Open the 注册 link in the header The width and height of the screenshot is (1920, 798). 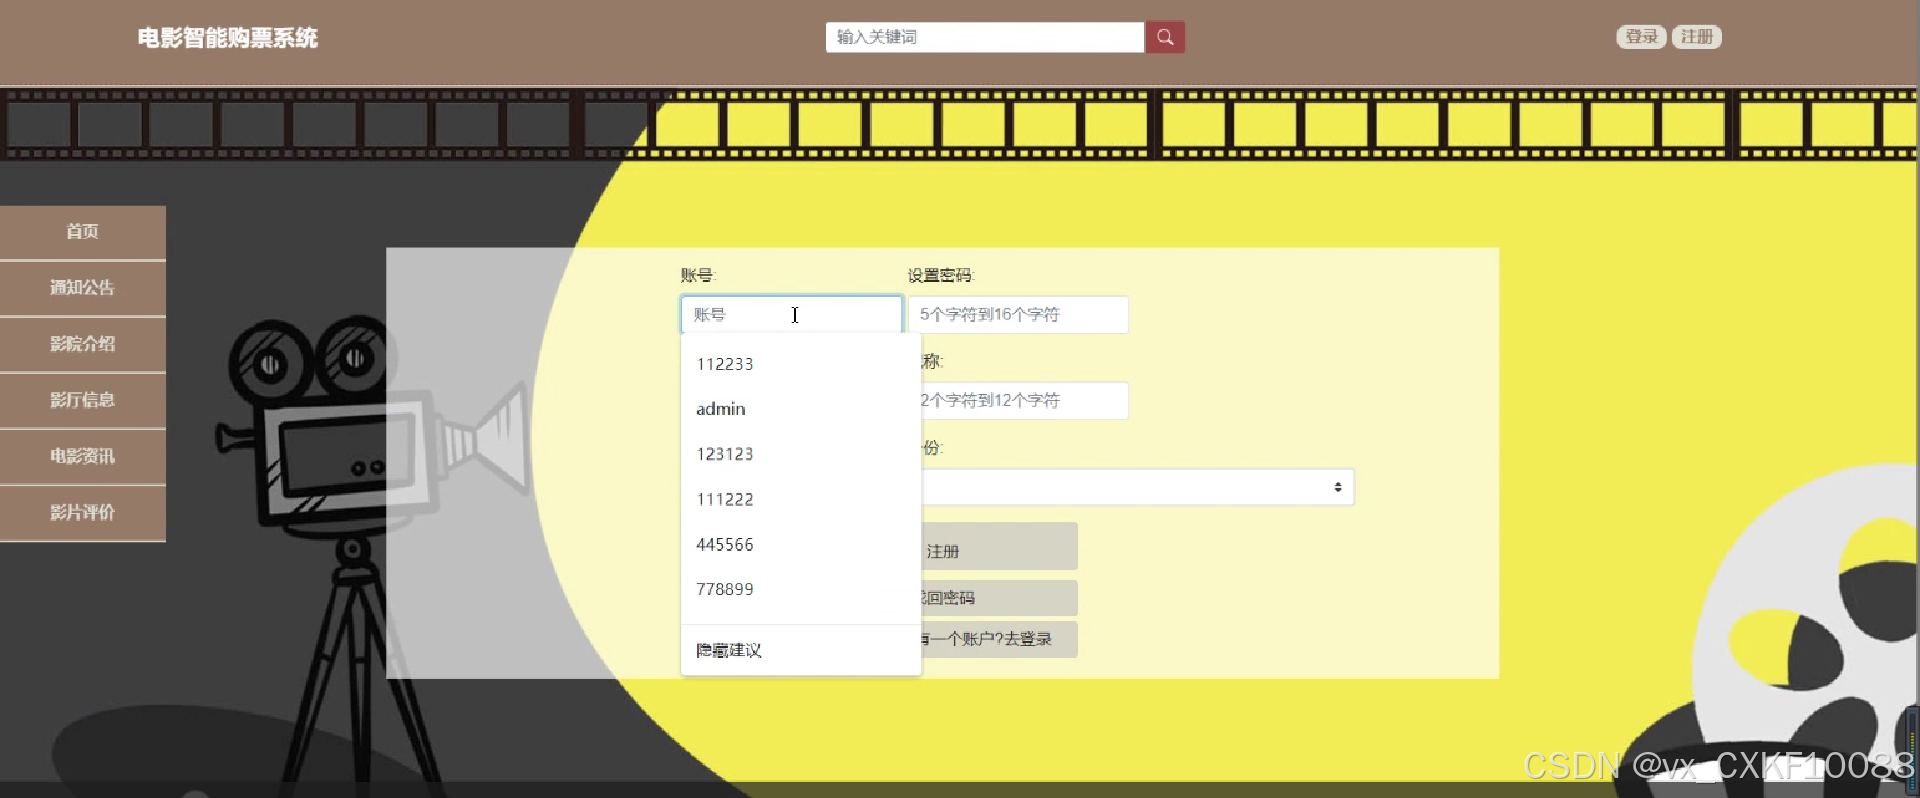1697,37
